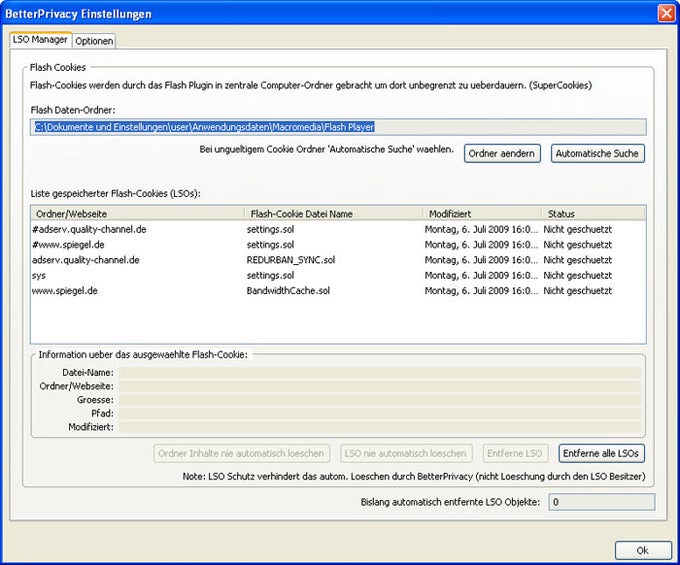Focus the Flash Daten-Ordner path field
680x565 pixels.
pos(338,127)
